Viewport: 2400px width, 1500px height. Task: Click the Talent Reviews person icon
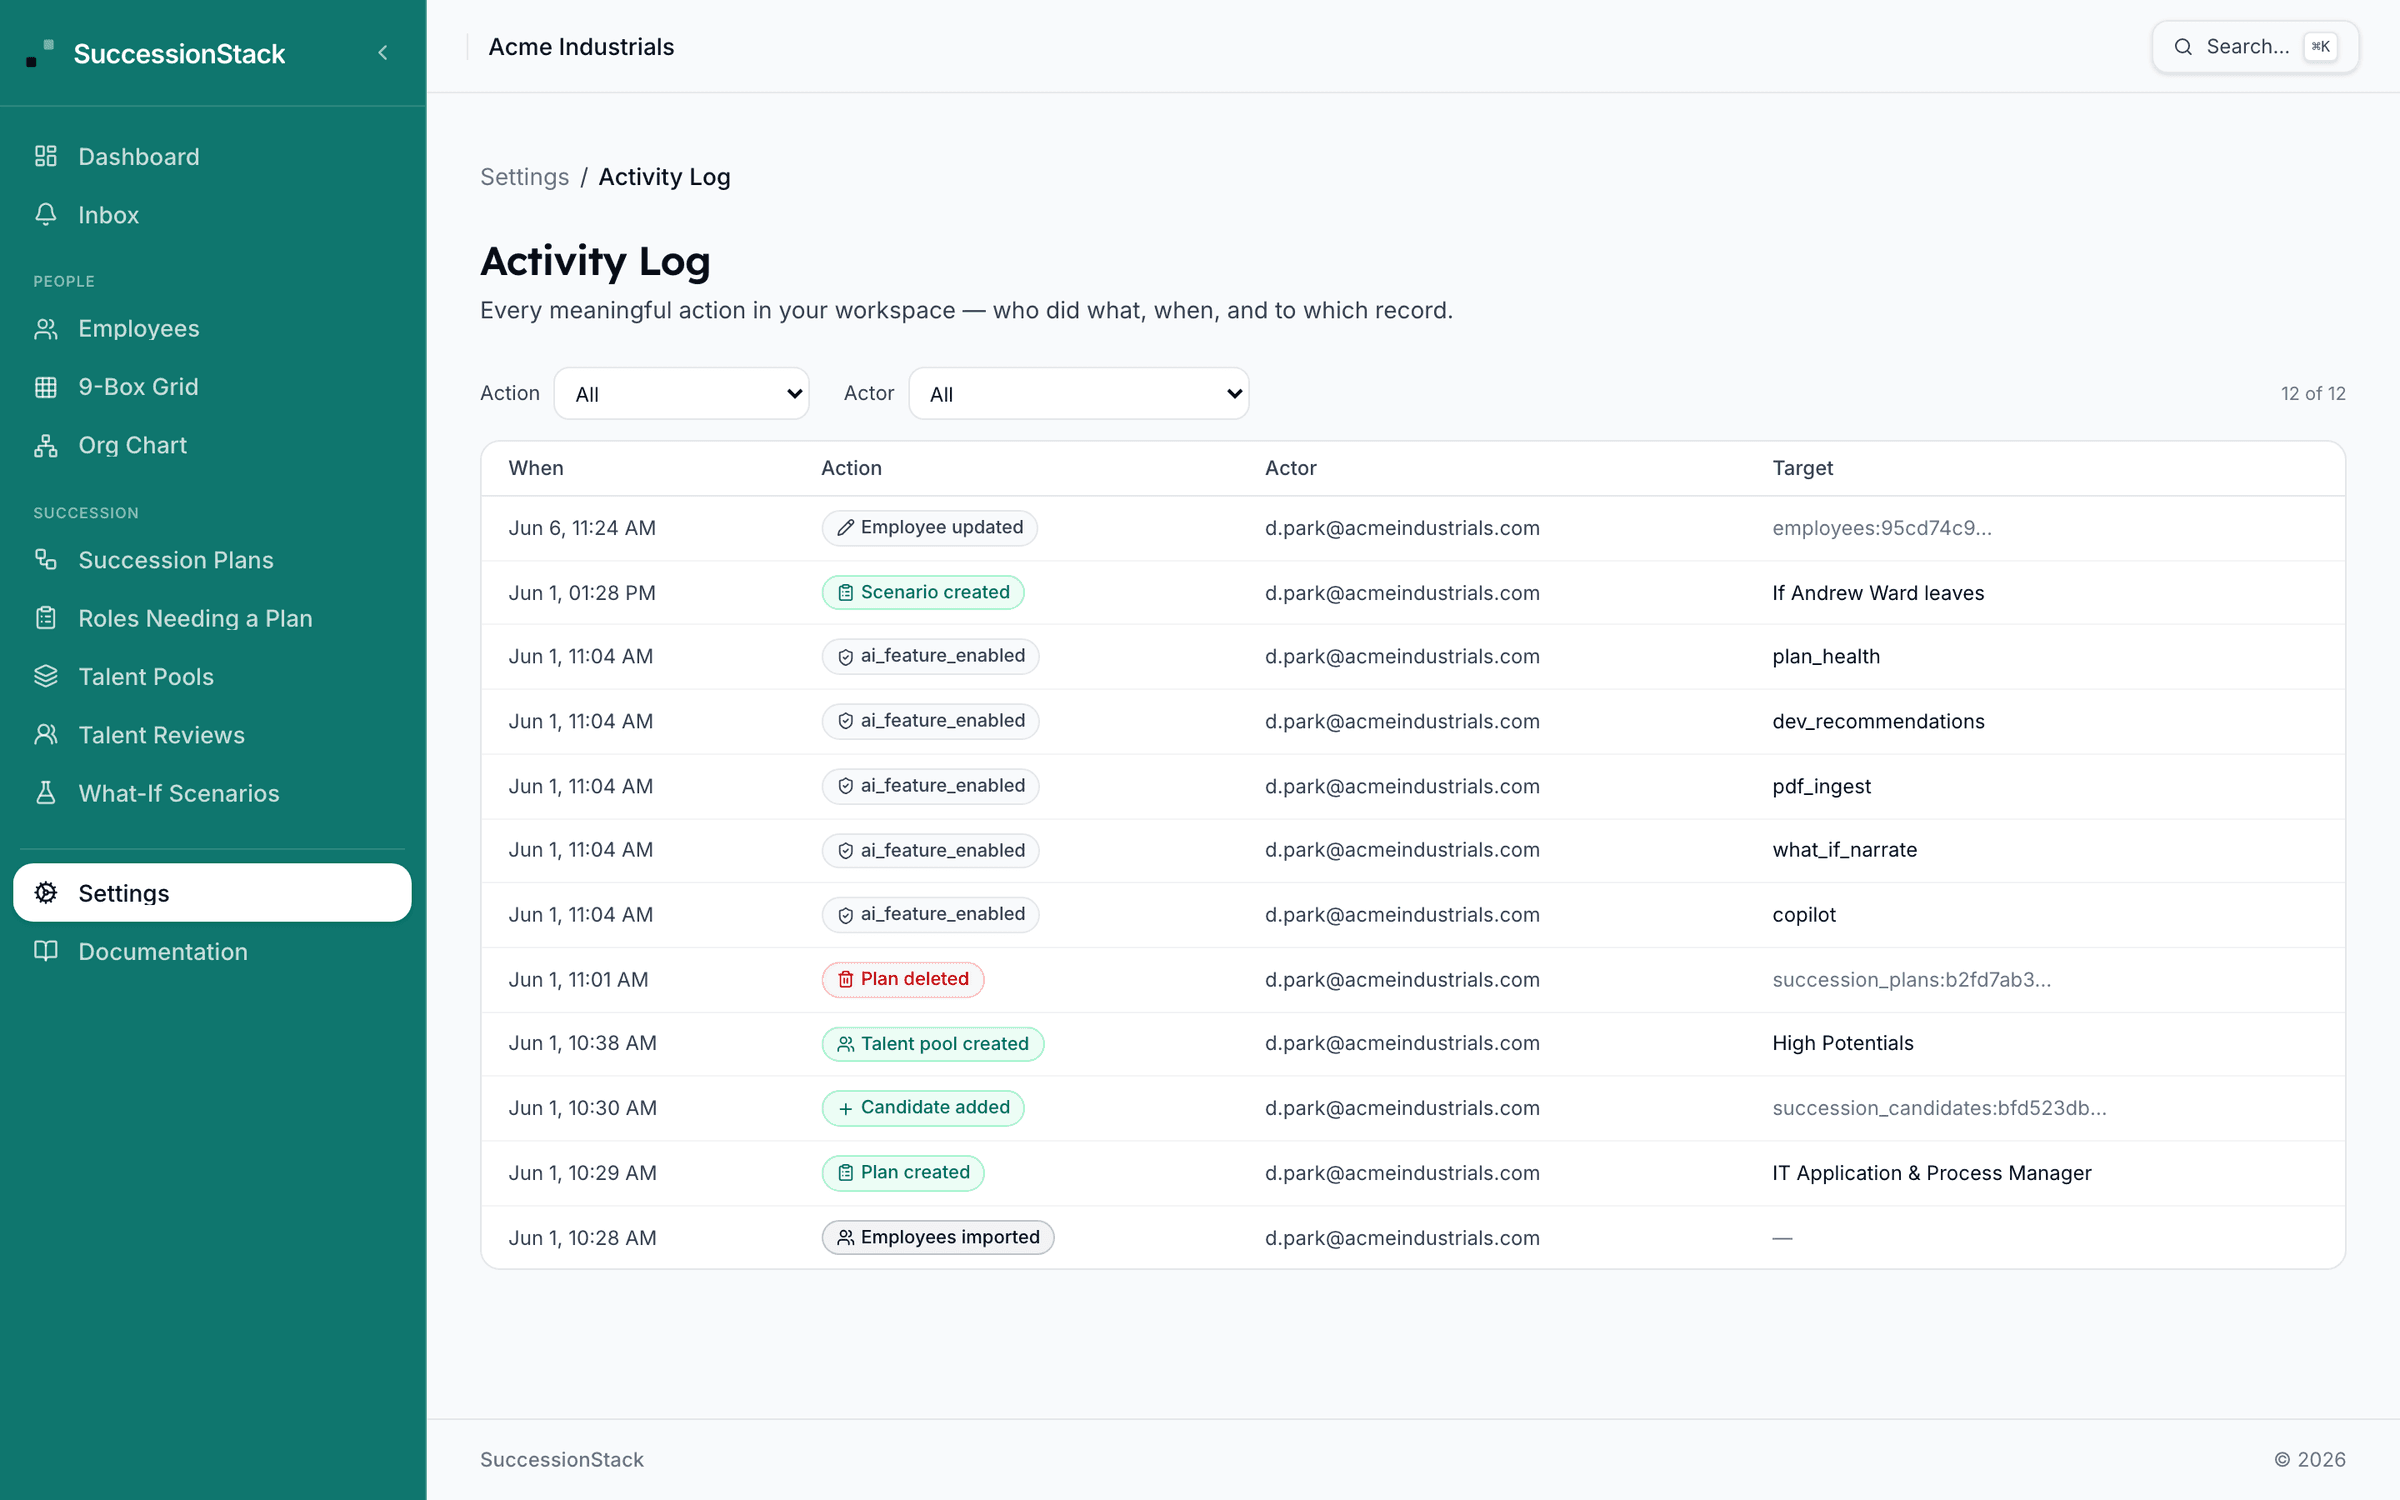(x=46, y=735)
